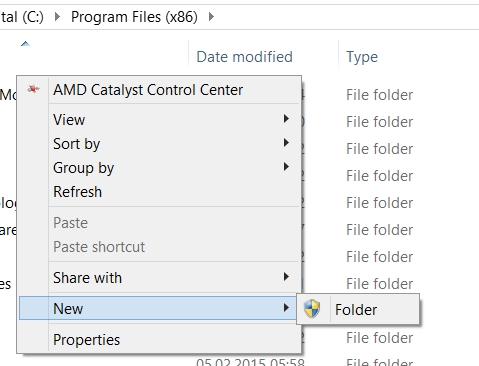Select Refresh from the context menu

pos(159,192)
